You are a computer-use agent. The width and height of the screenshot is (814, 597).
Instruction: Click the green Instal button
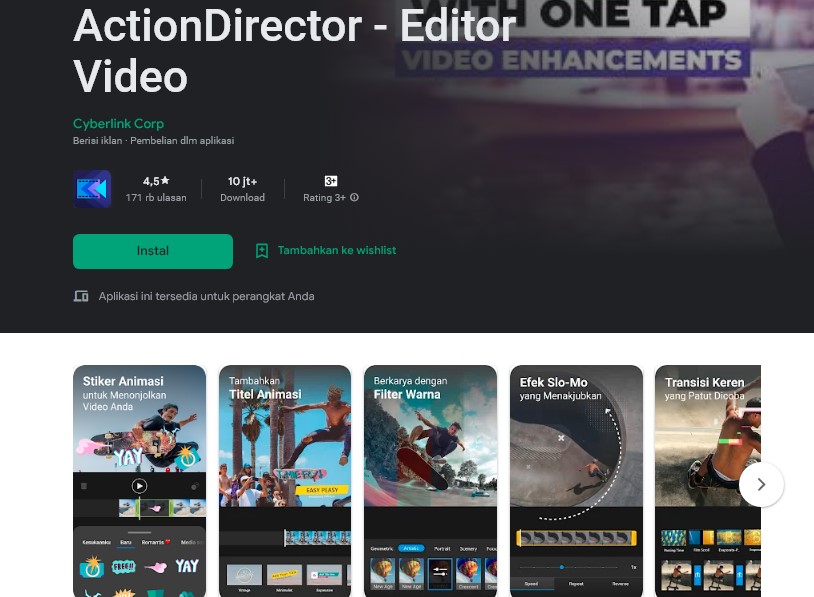(153, 251)
